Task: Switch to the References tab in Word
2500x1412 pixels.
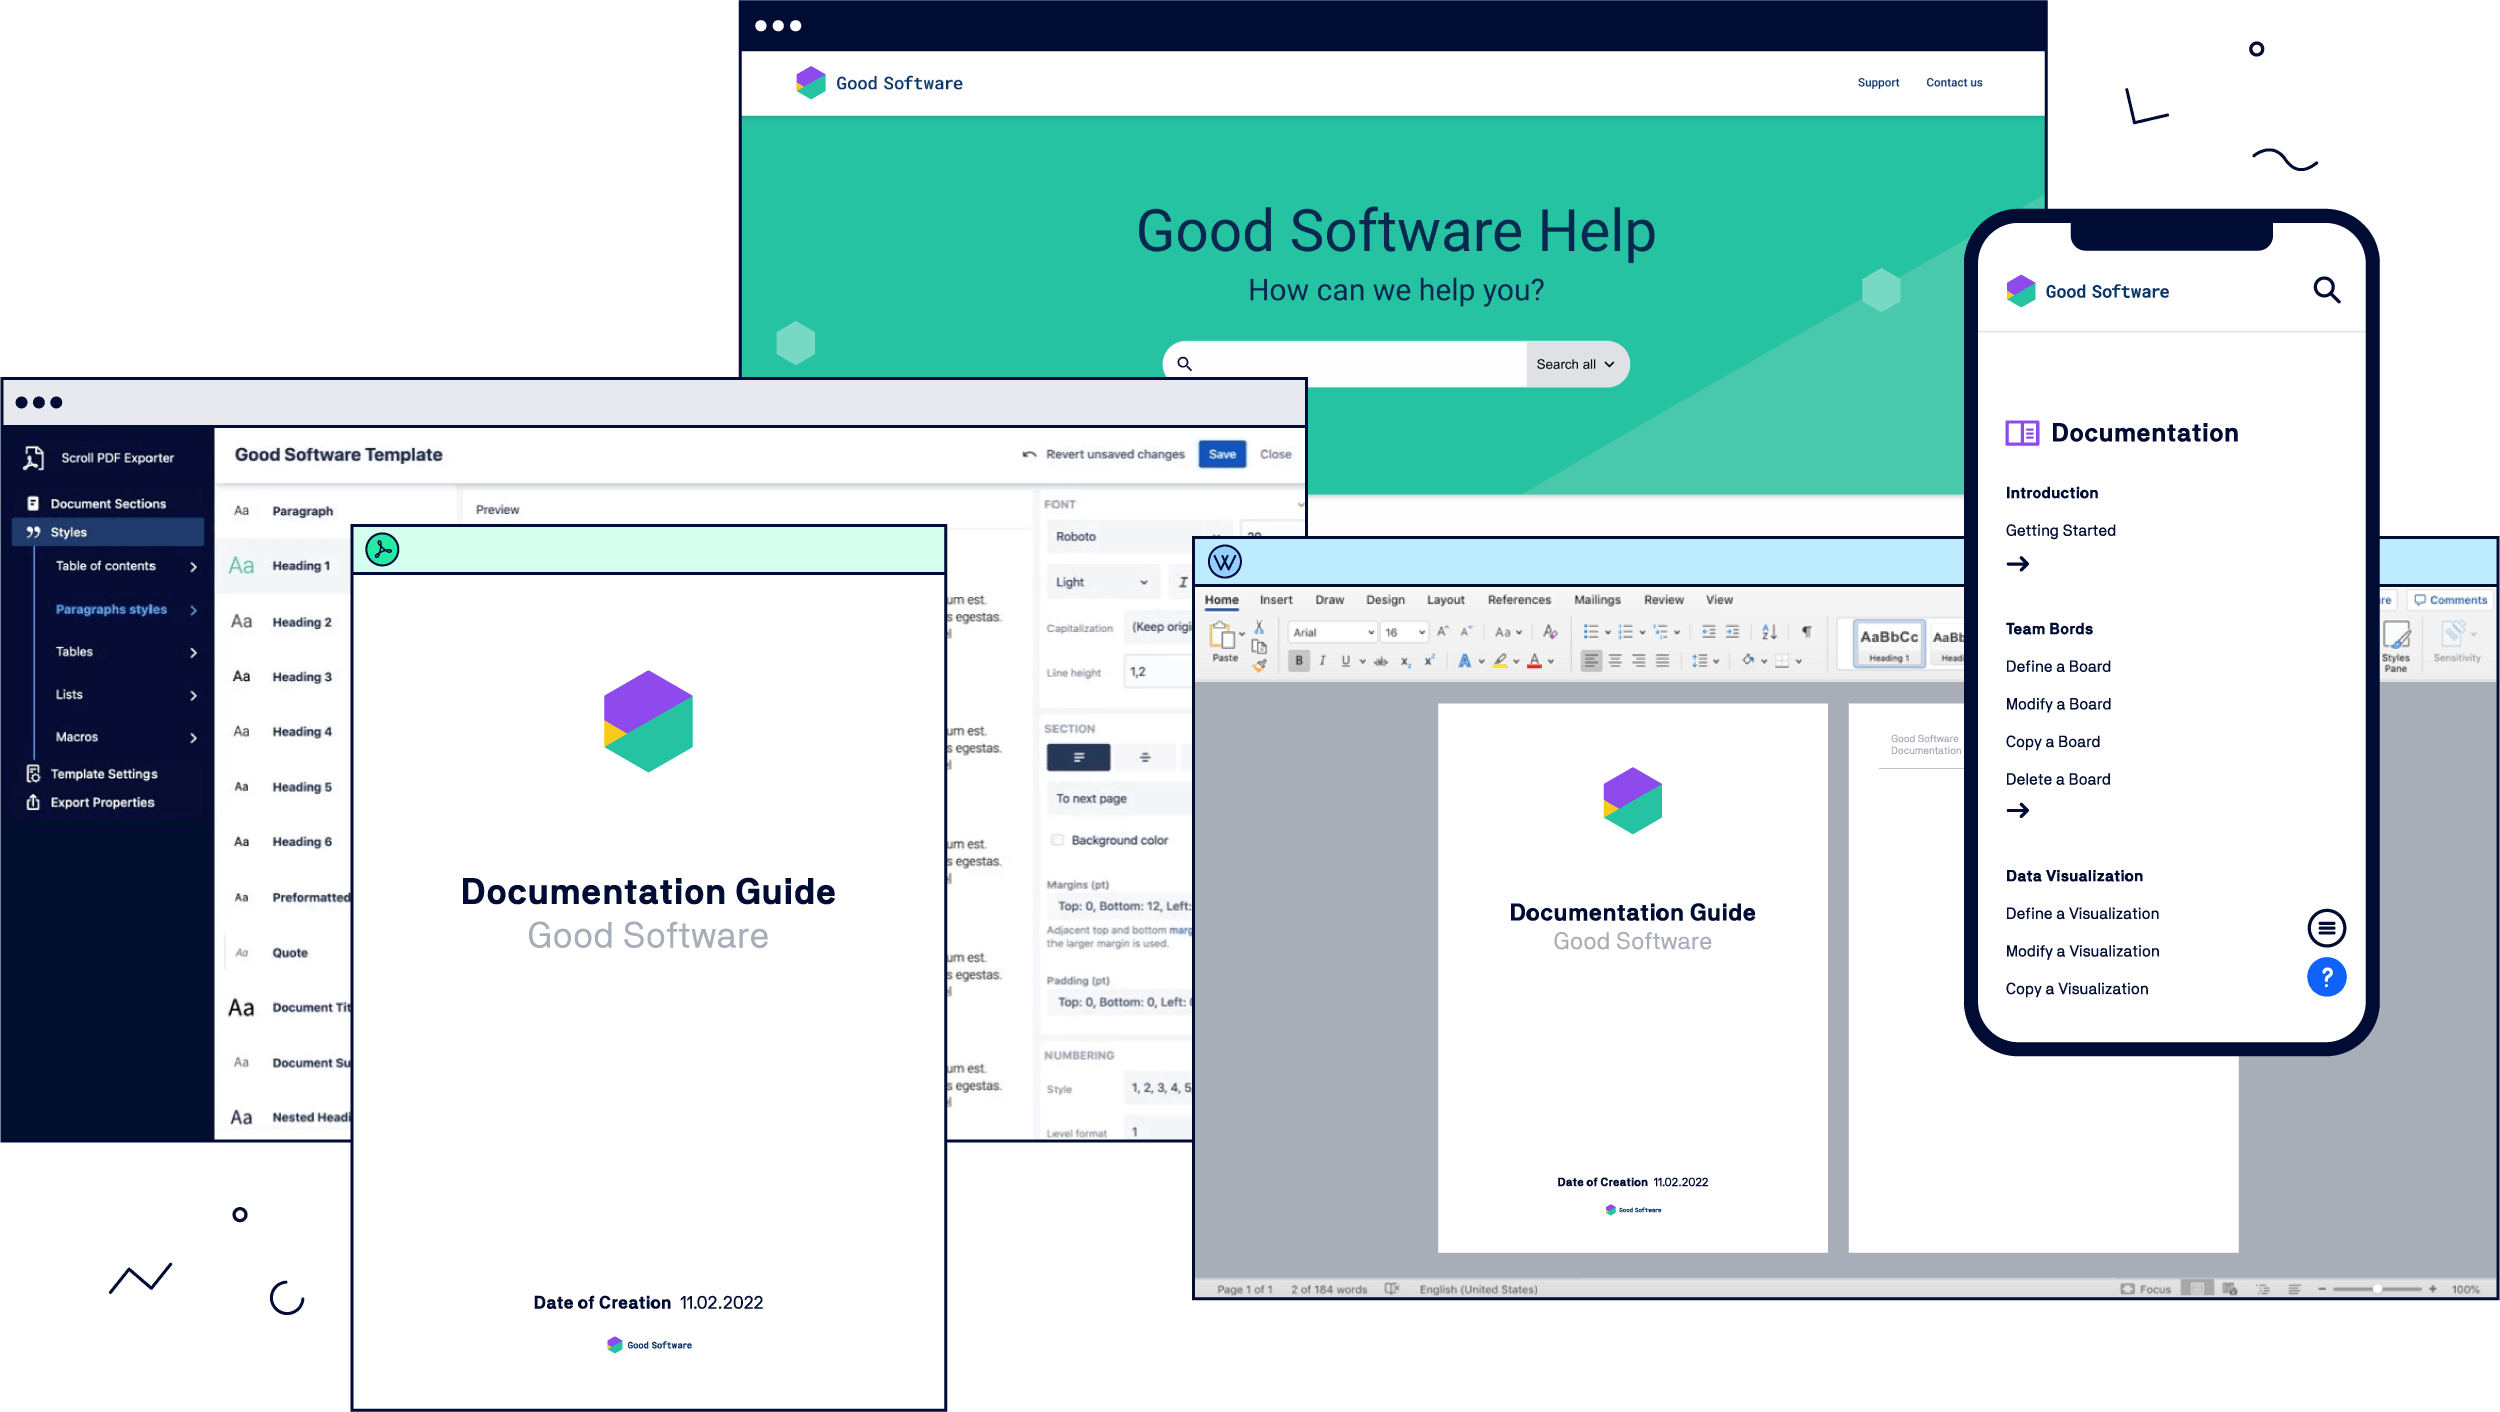Action: point(1519,600)
